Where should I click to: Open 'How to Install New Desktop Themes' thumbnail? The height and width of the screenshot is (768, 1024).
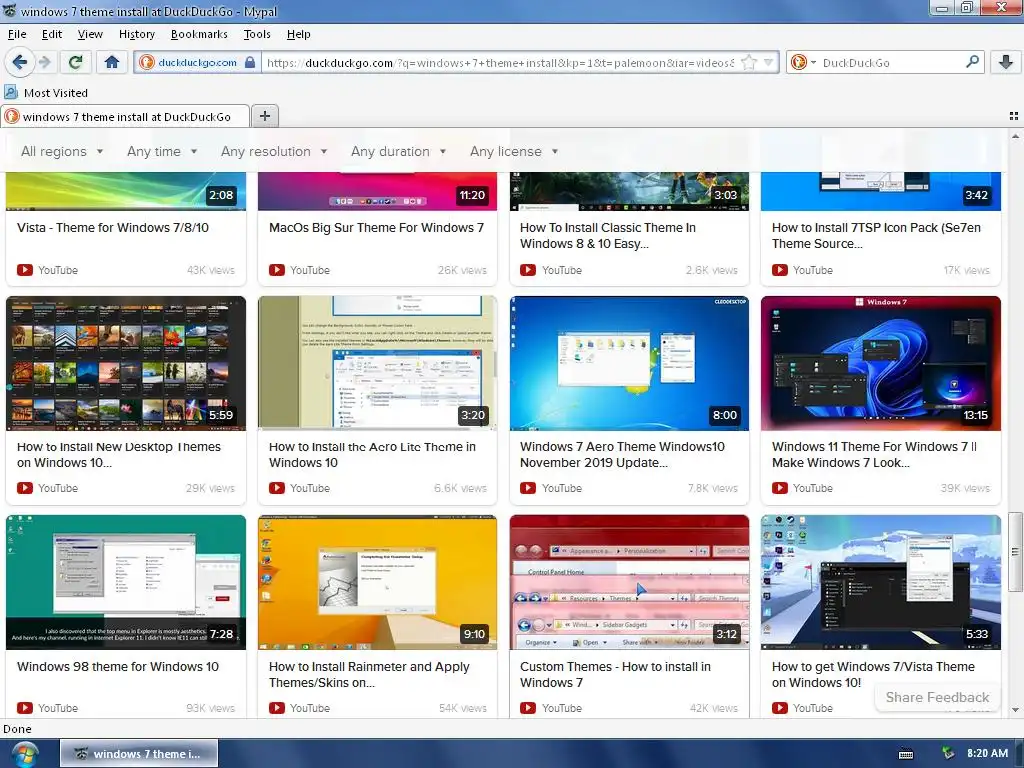(x=126, y=363)
